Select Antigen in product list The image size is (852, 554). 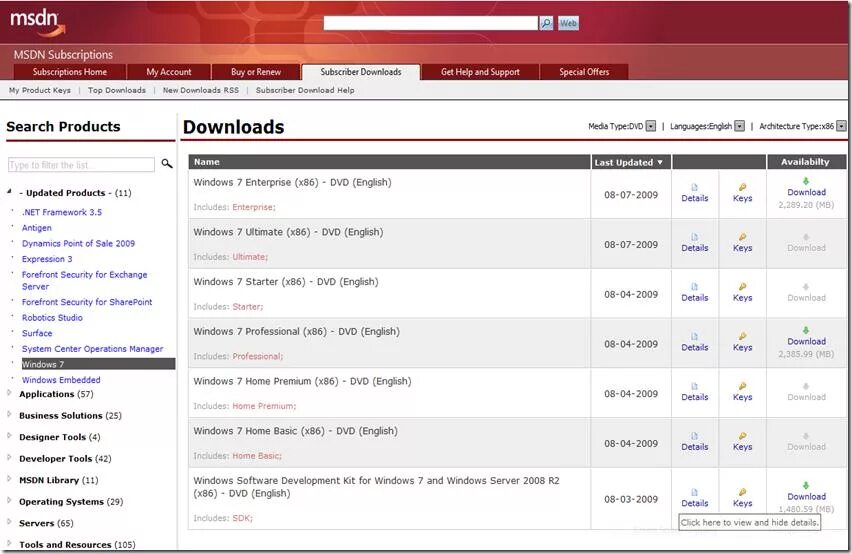pos(37,228)
